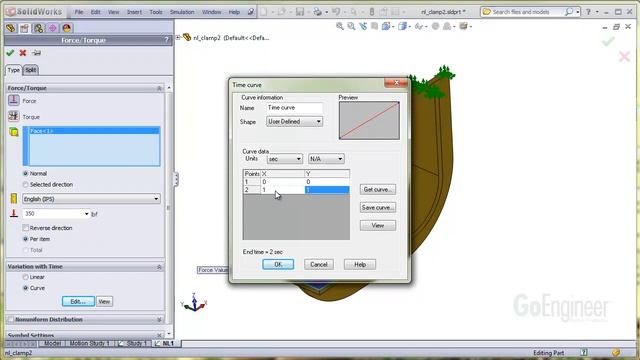Accept Force/Torque with green checkmark

tap(10, 53)
